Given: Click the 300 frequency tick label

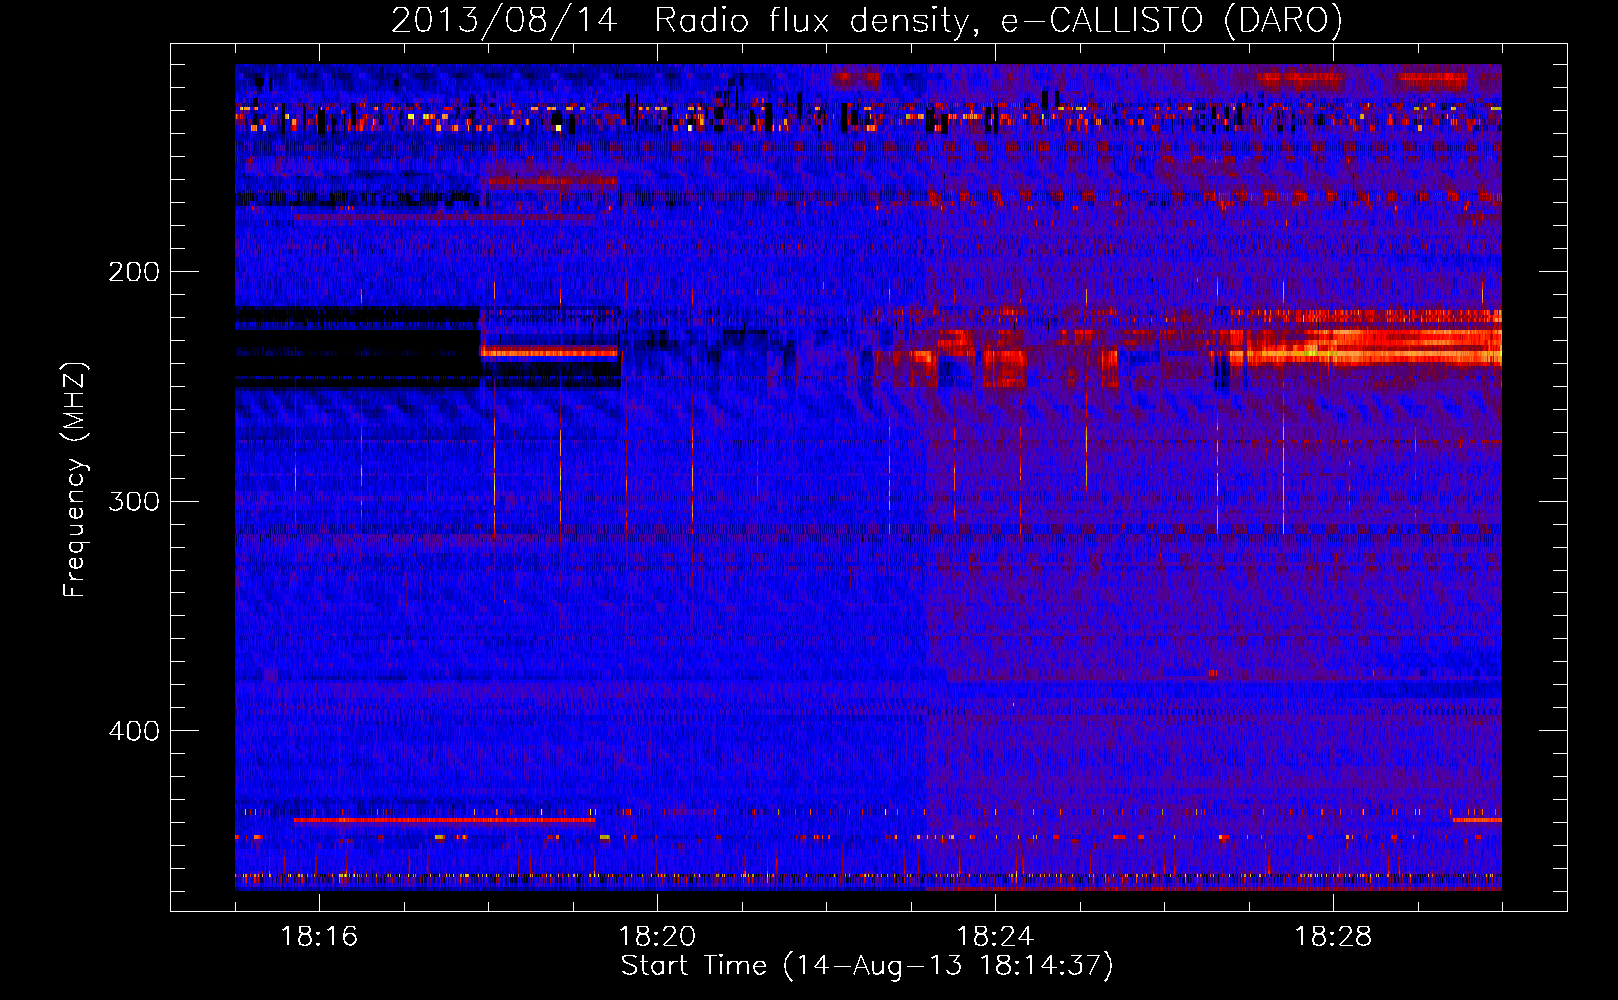Looking at the screenshot, I should coord(134,501).
